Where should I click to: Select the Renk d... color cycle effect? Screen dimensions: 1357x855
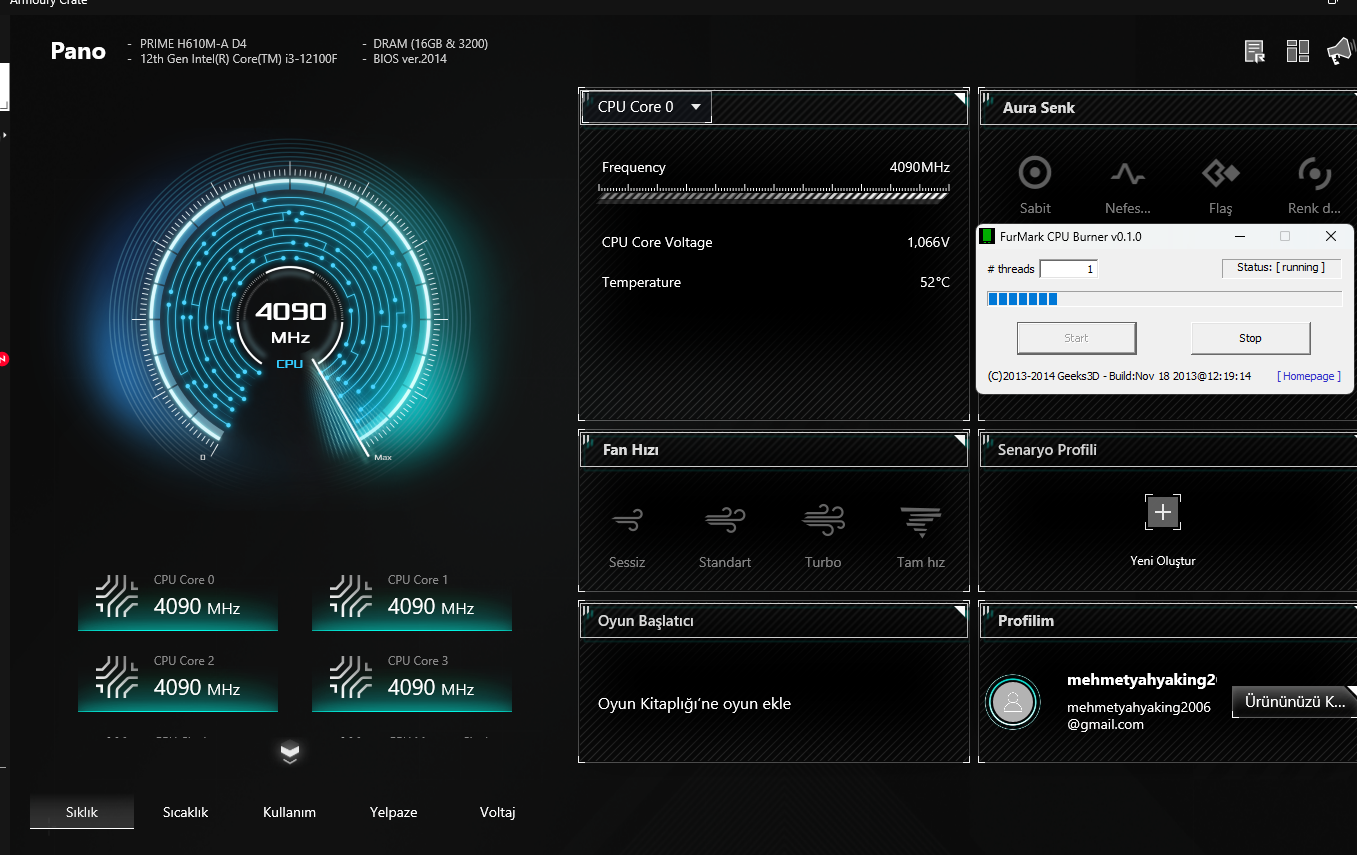point(1314,186)
